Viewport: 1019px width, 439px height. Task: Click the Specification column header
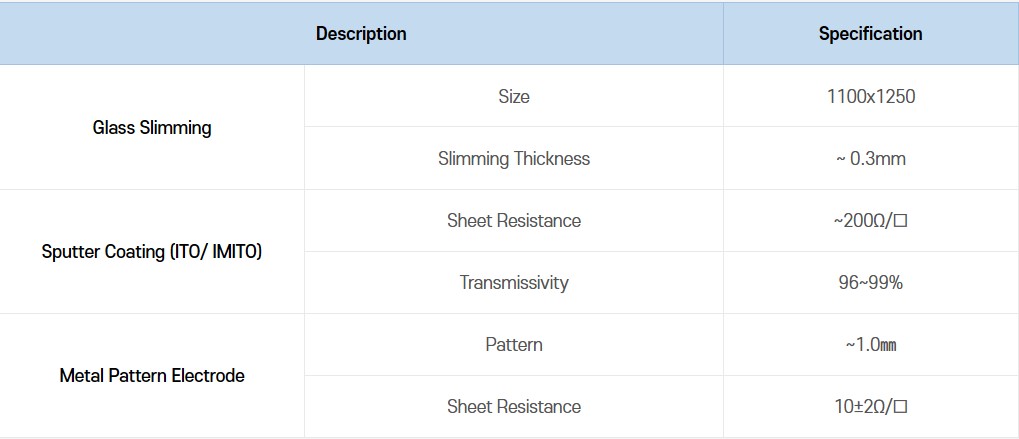pos(870,34)
